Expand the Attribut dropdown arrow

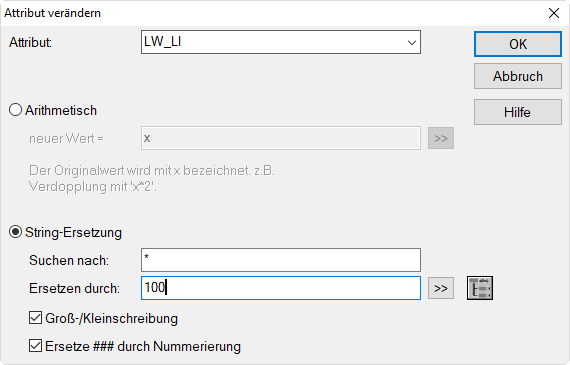point(412,43)
